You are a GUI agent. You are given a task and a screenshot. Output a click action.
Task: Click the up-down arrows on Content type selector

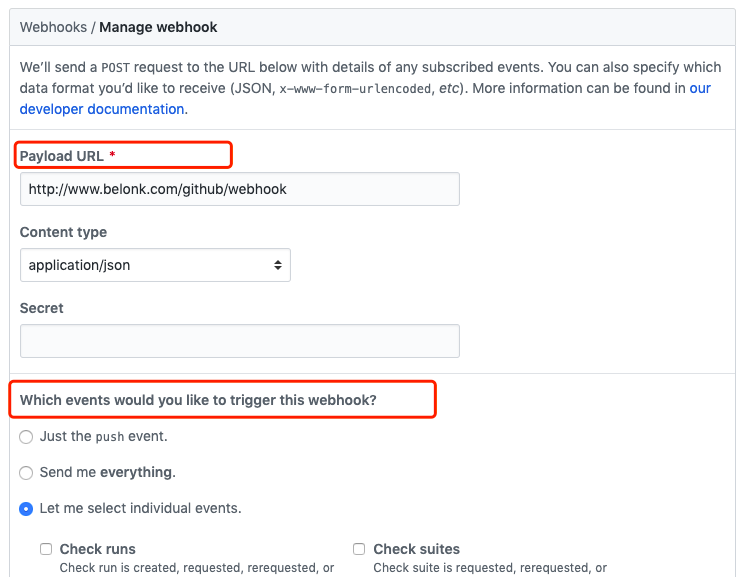(278, 265)
